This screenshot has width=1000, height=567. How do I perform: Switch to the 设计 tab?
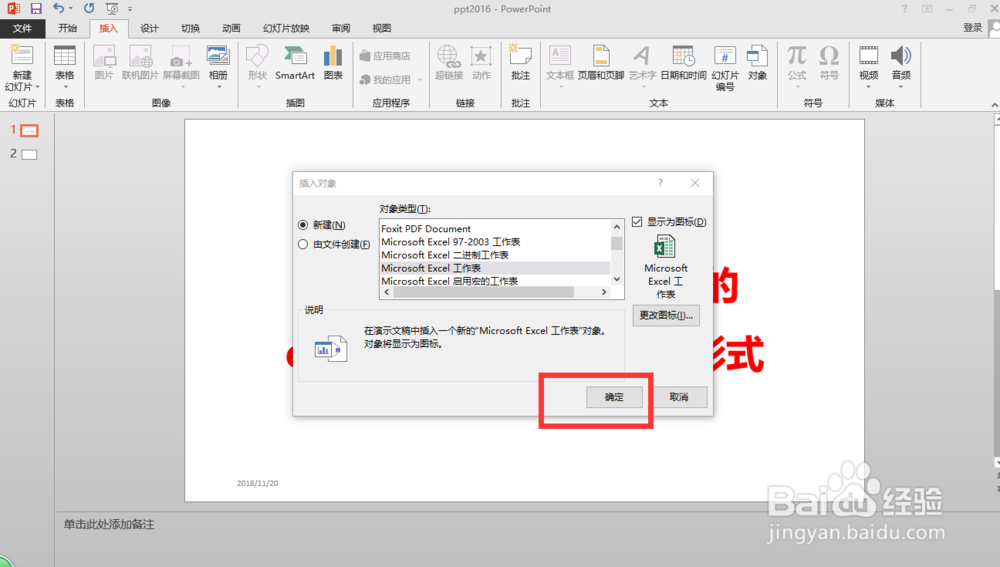tap(149, 28)
